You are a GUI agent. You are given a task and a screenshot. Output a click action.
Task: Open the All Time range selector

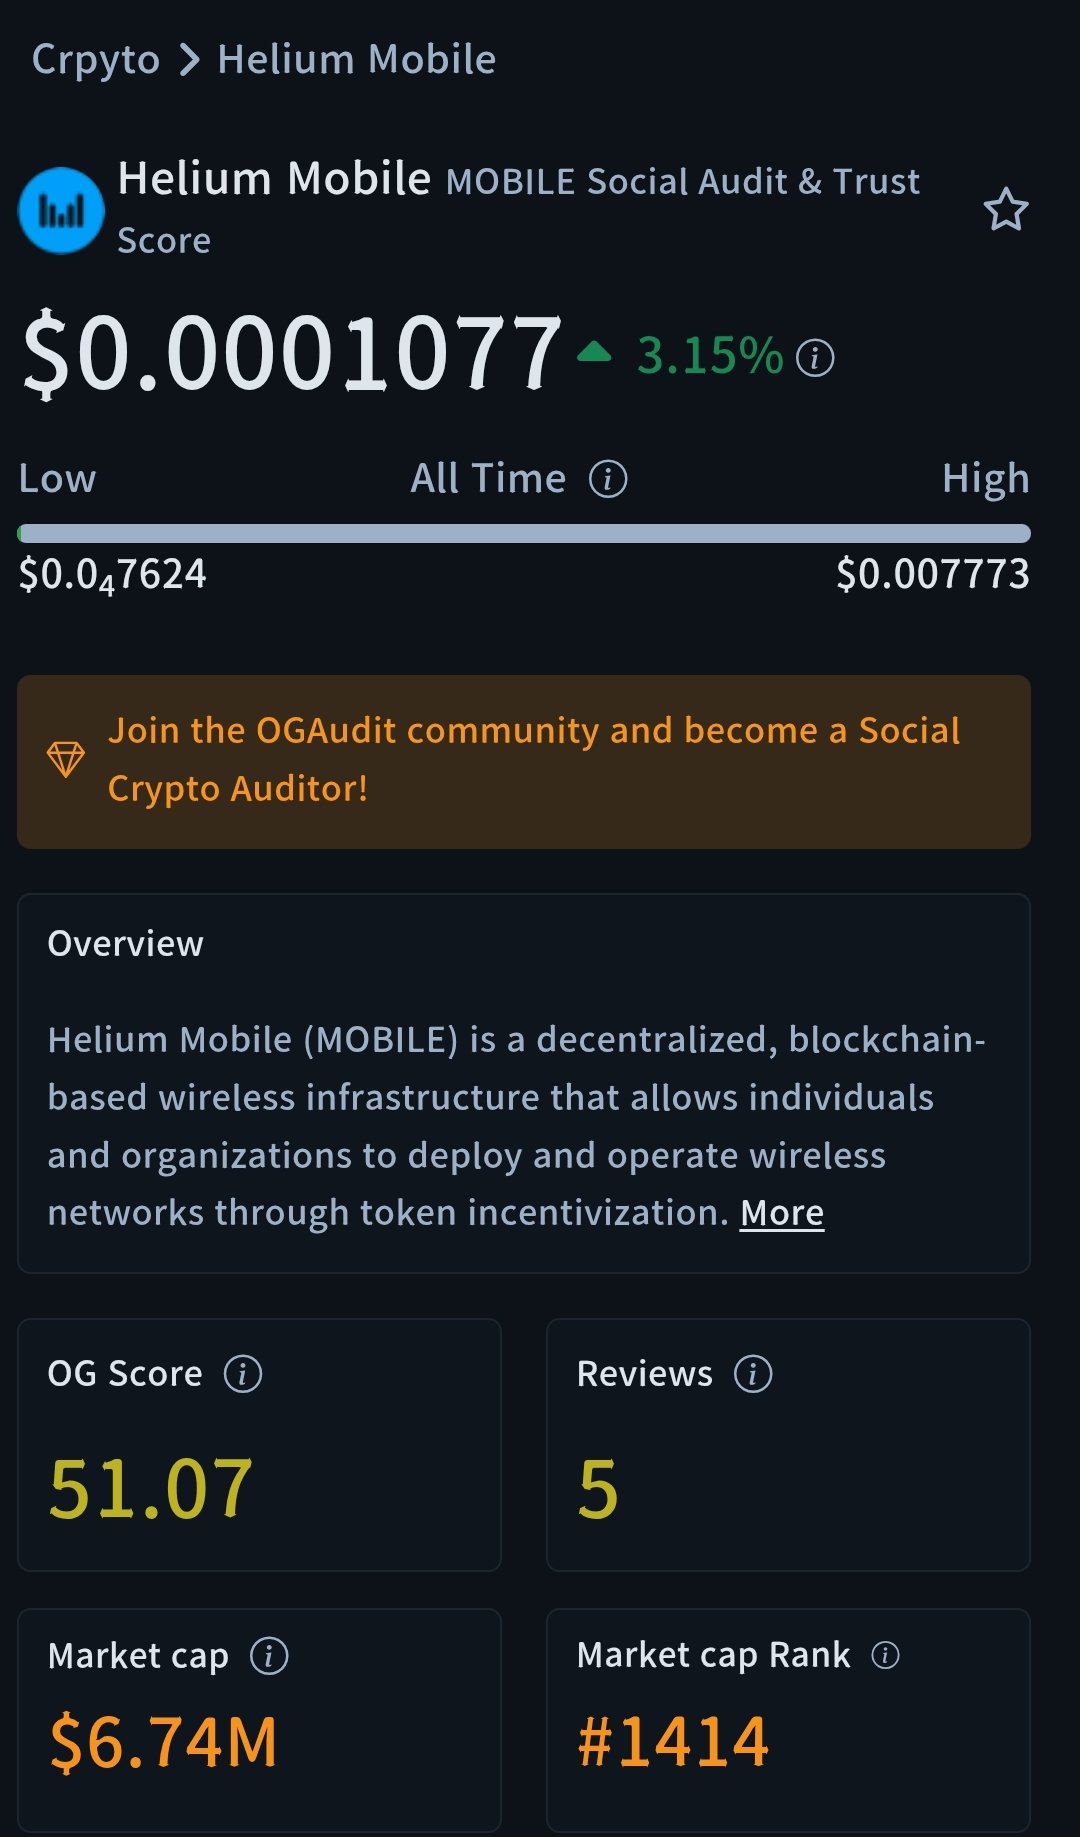(488, 479)
